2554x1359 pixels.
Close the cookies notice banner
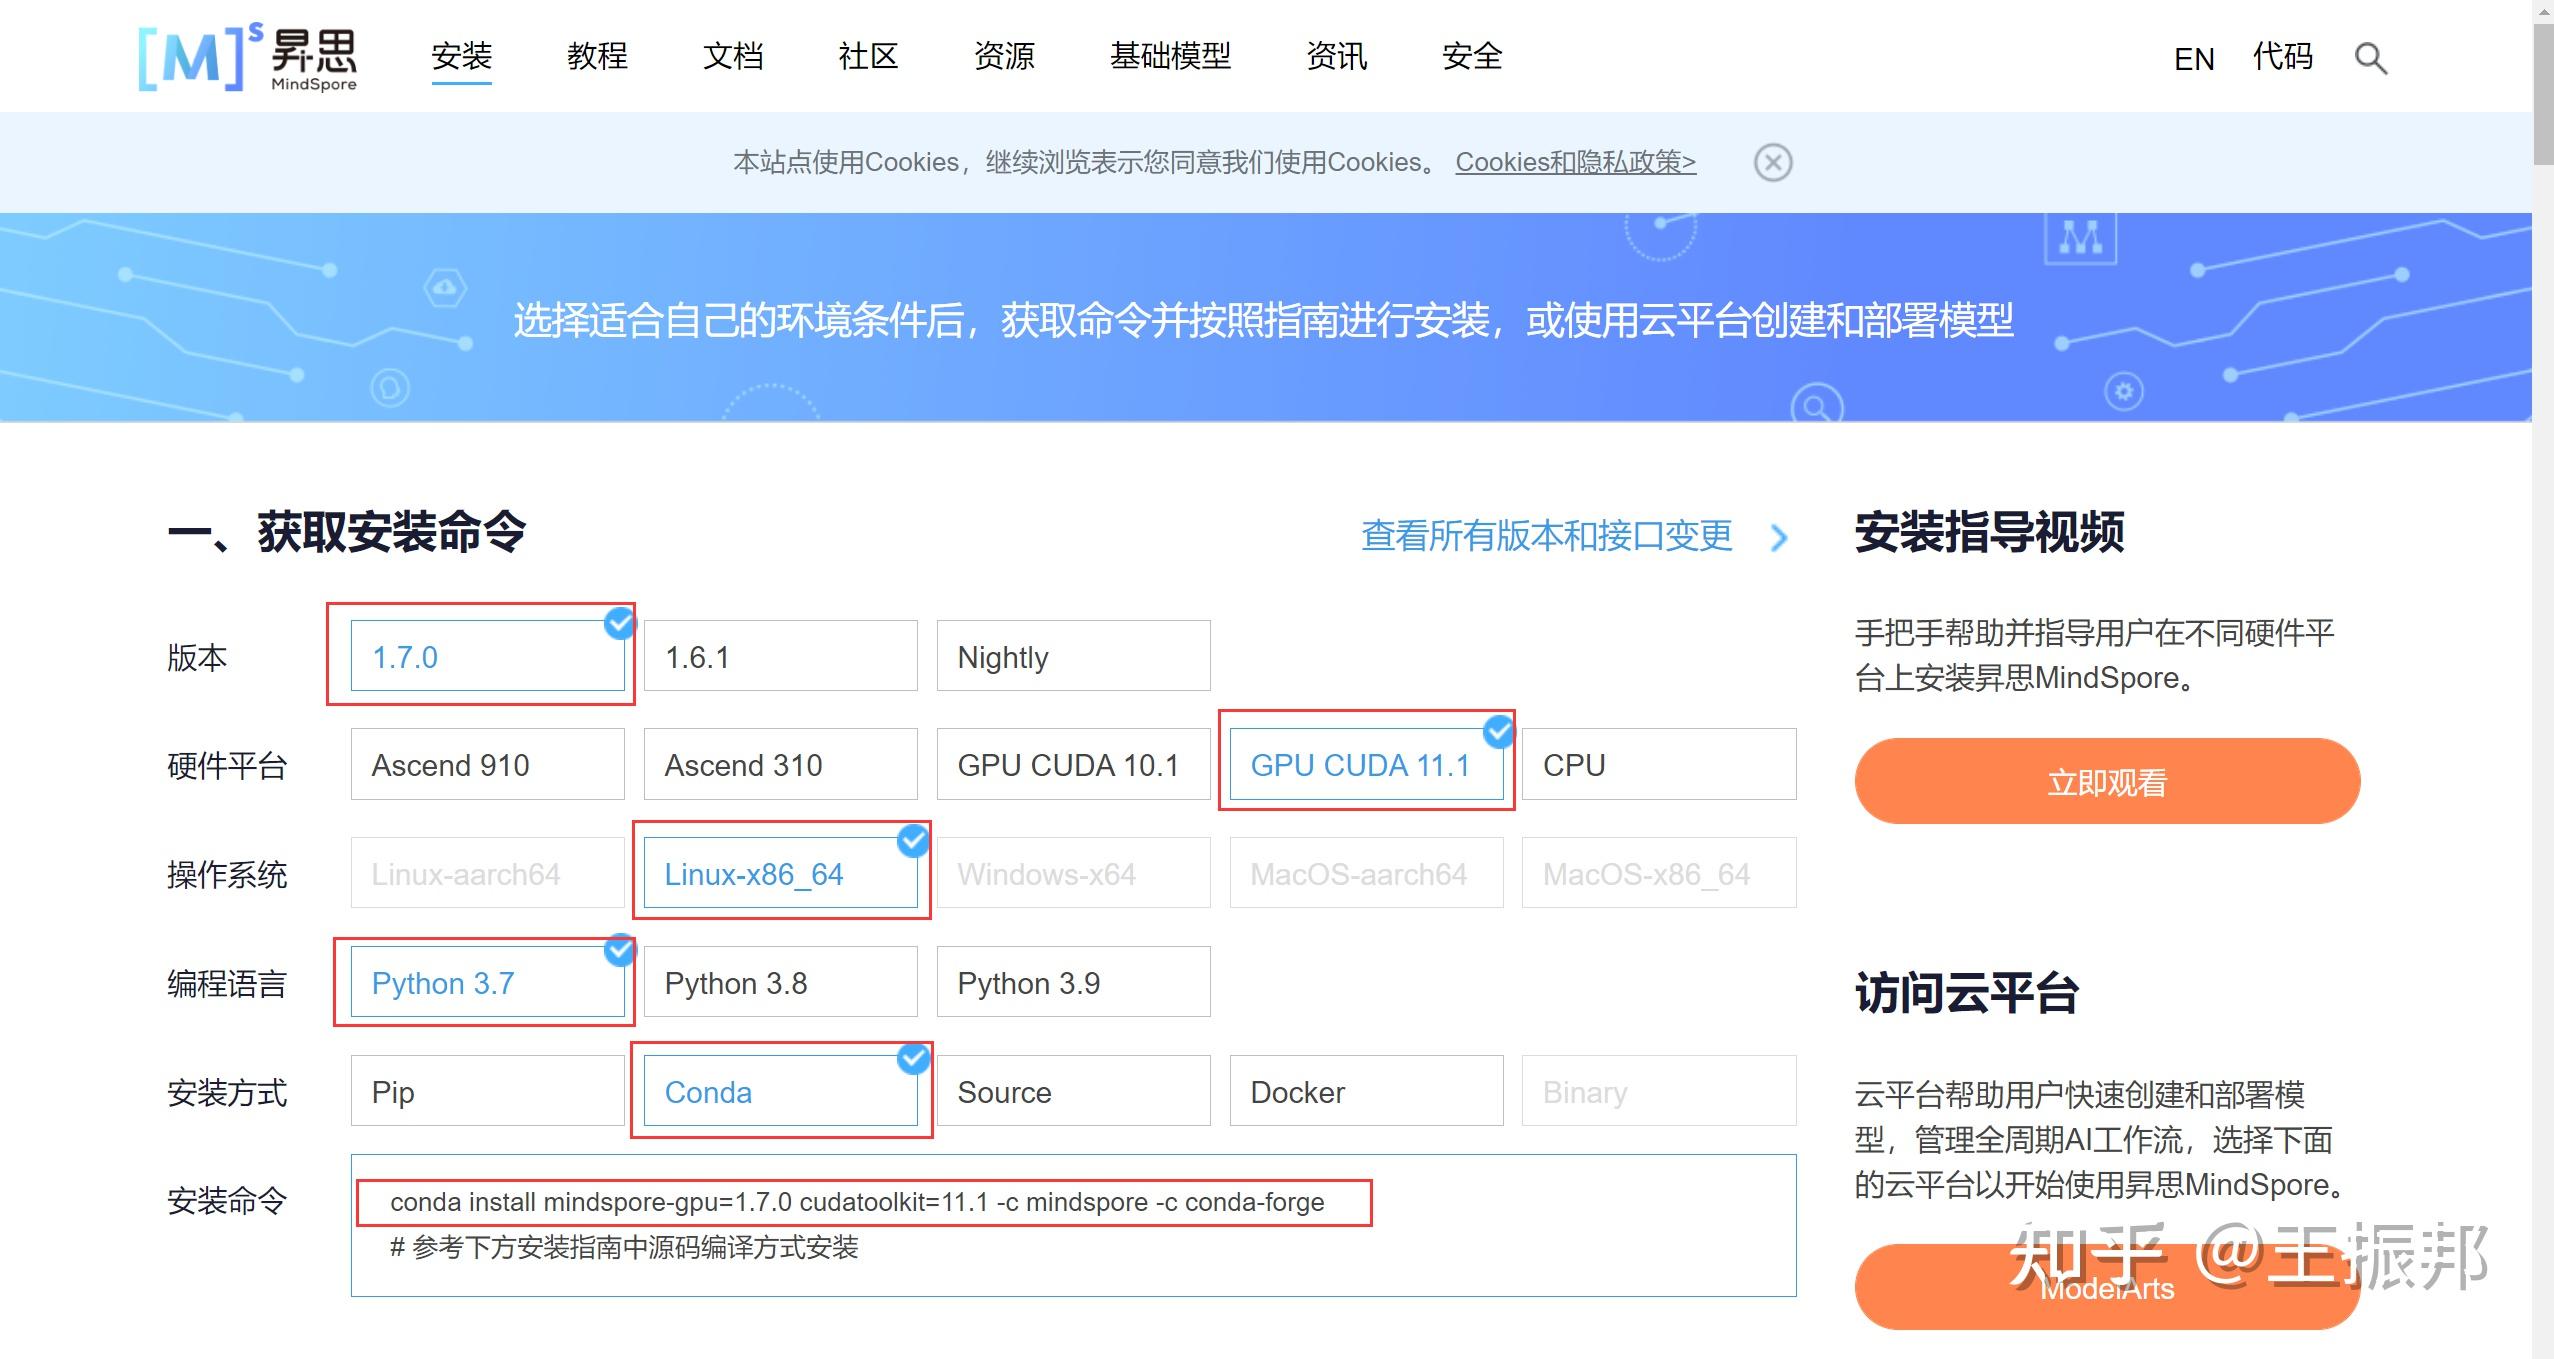coord(1772,162)
